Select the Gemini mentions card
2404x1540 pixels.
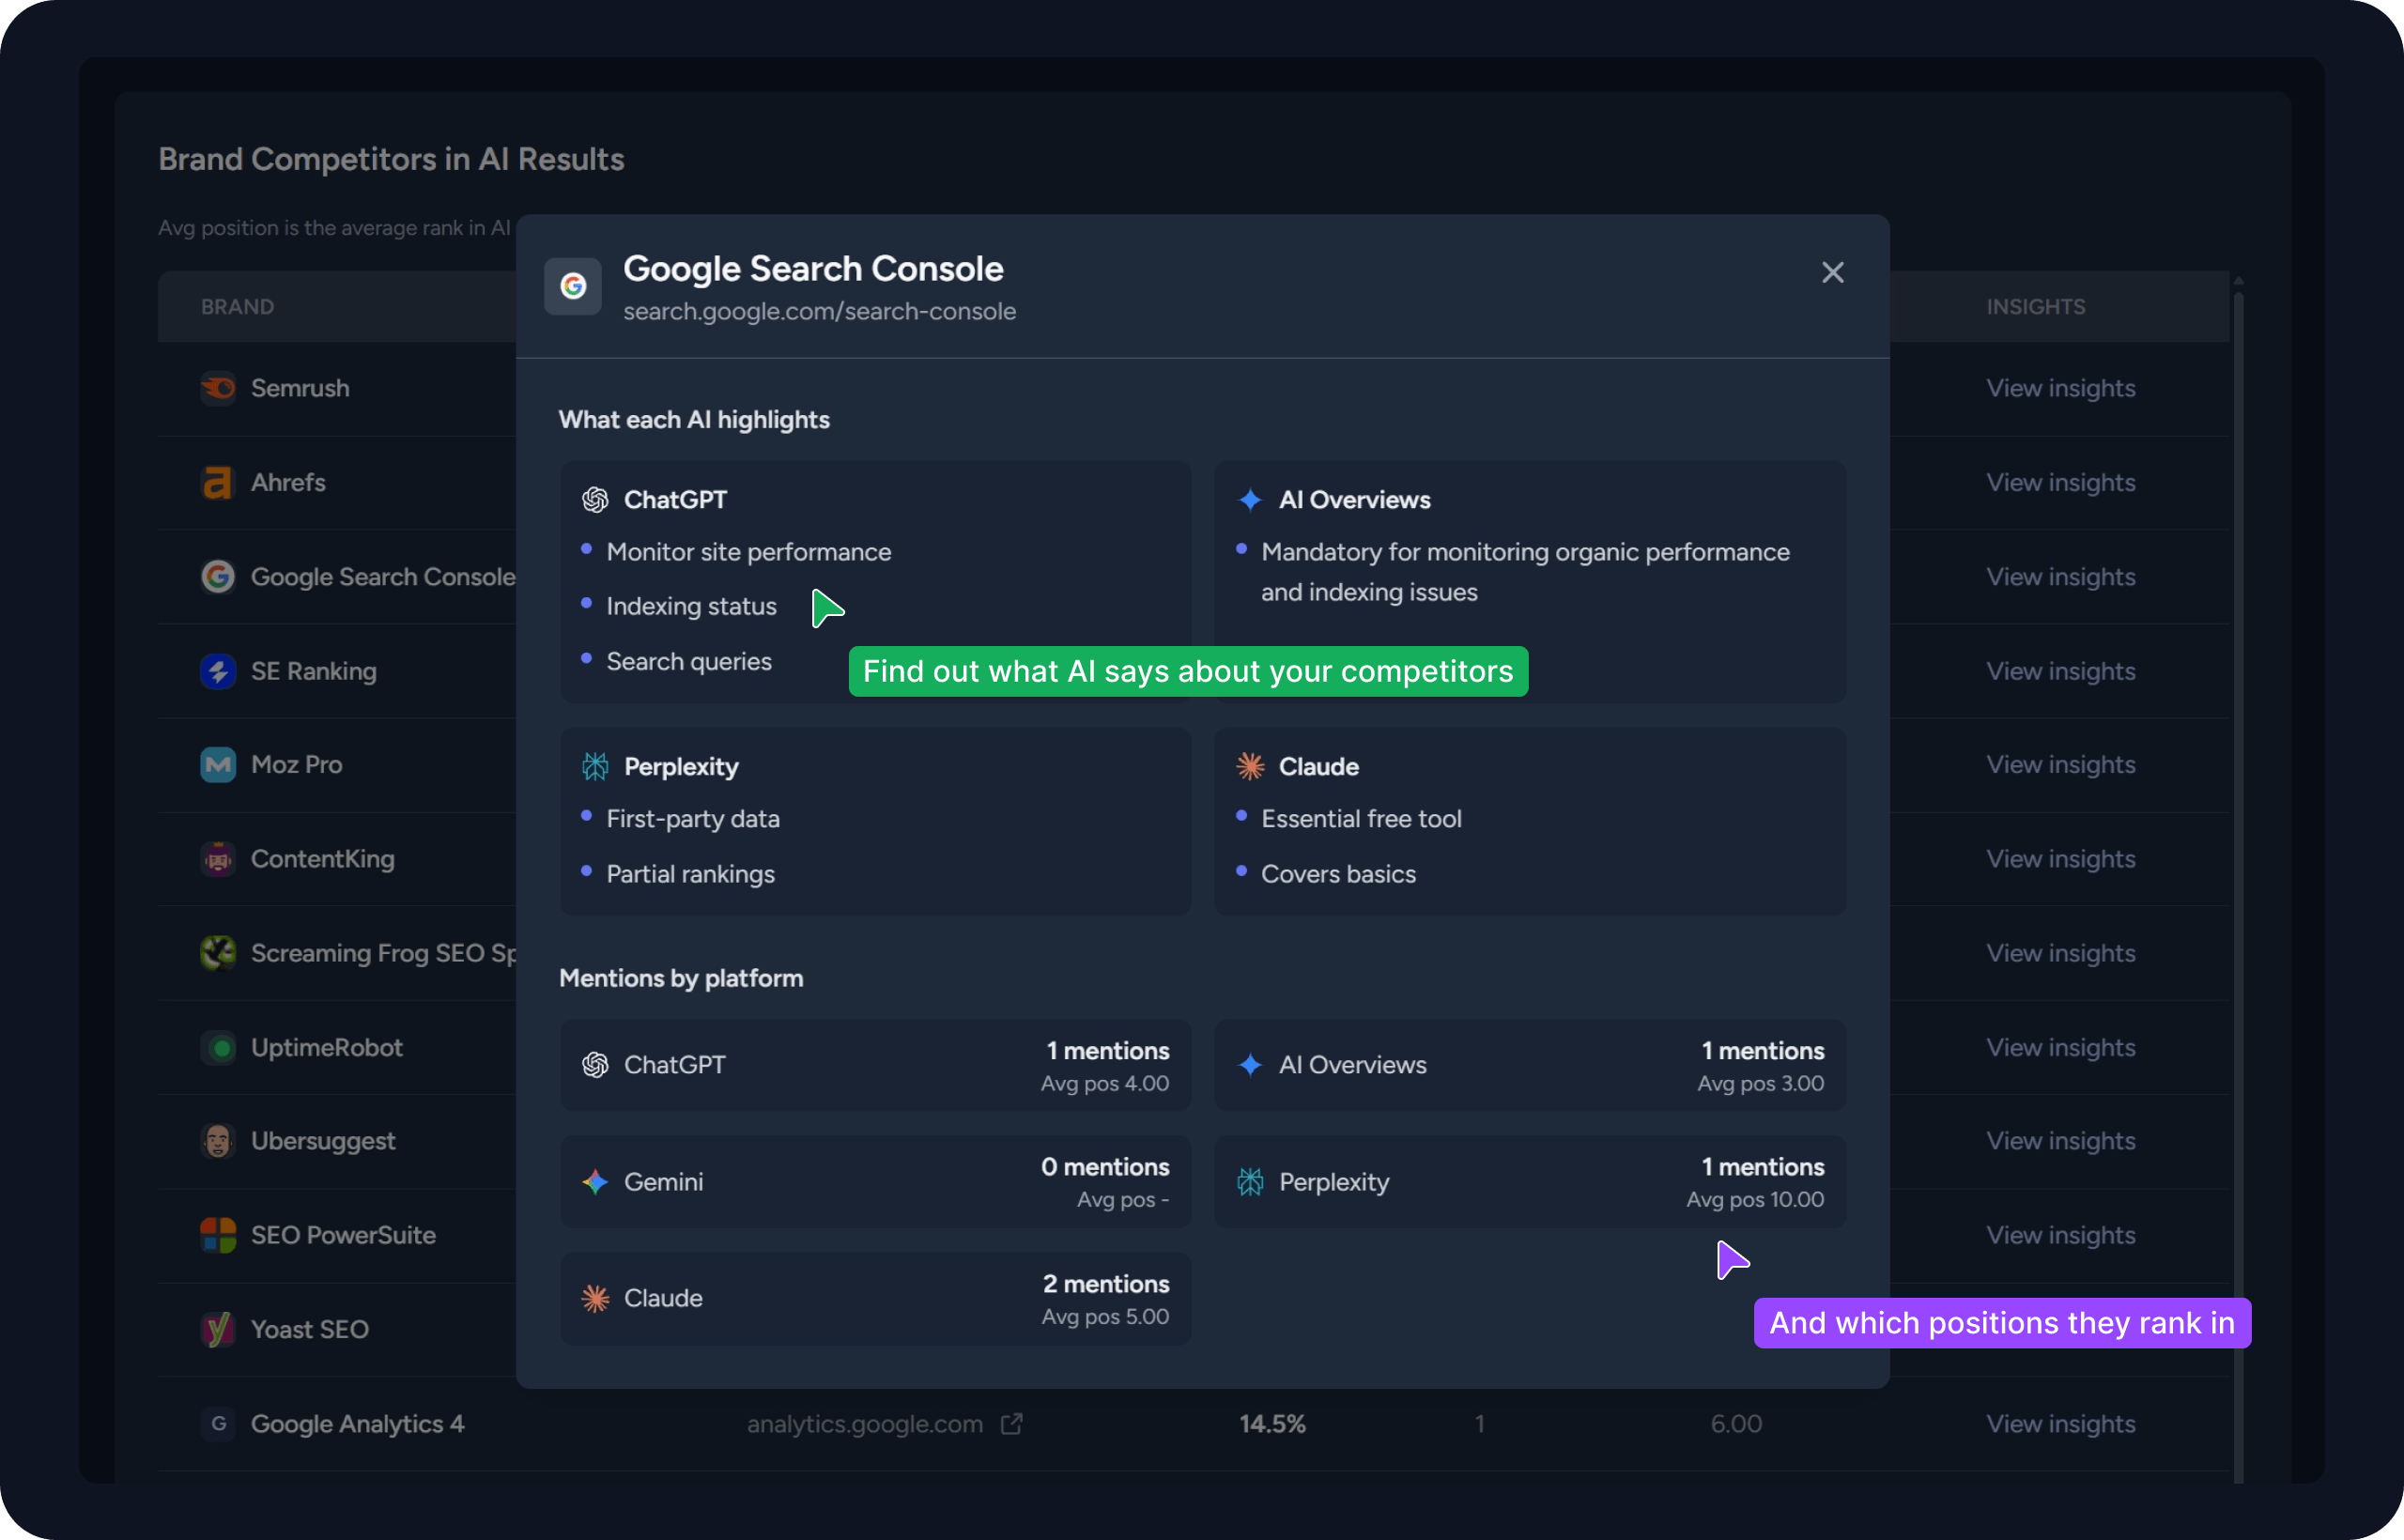coord(875,1181)
